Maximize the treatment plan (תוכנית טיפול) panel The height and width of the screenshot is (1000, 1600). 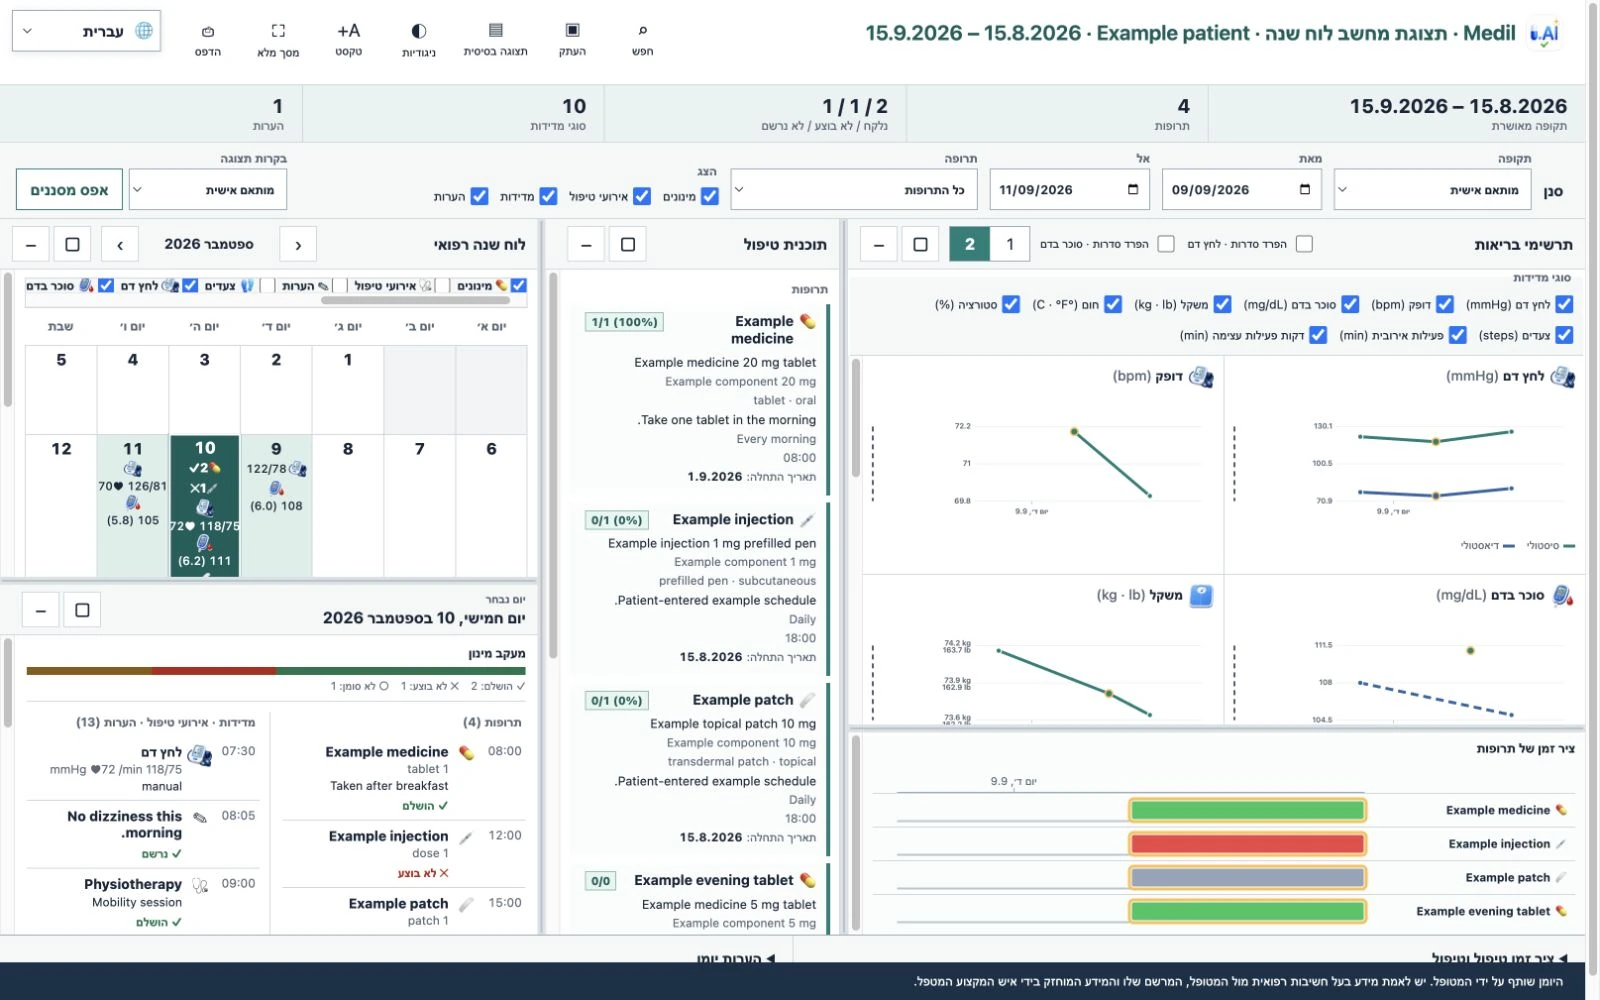tap(627, 244)
